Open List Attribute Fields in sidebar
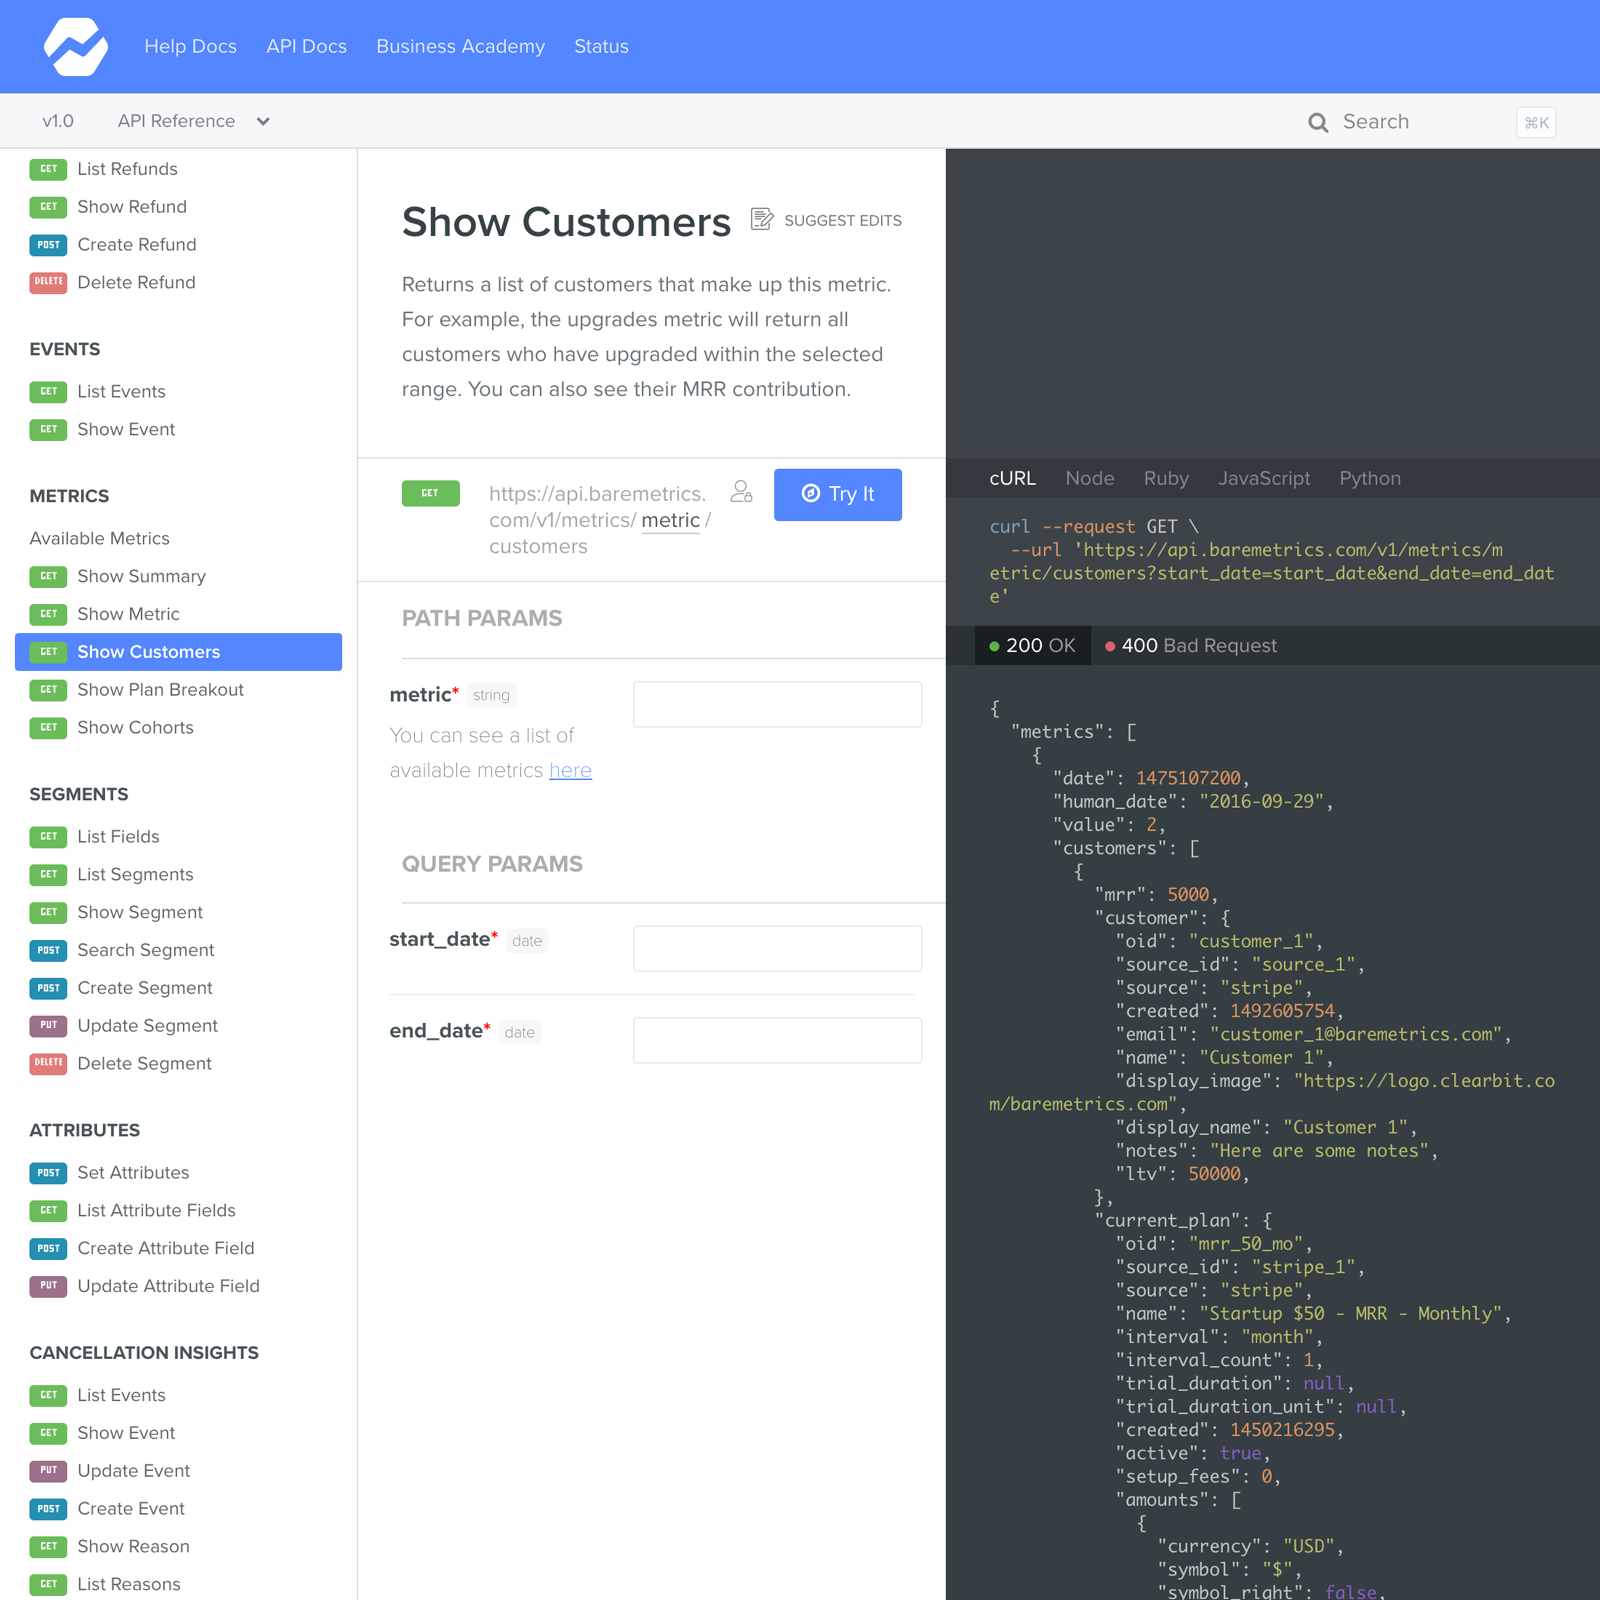The image size is (1600, 1600). click(x=156, y=1210)
